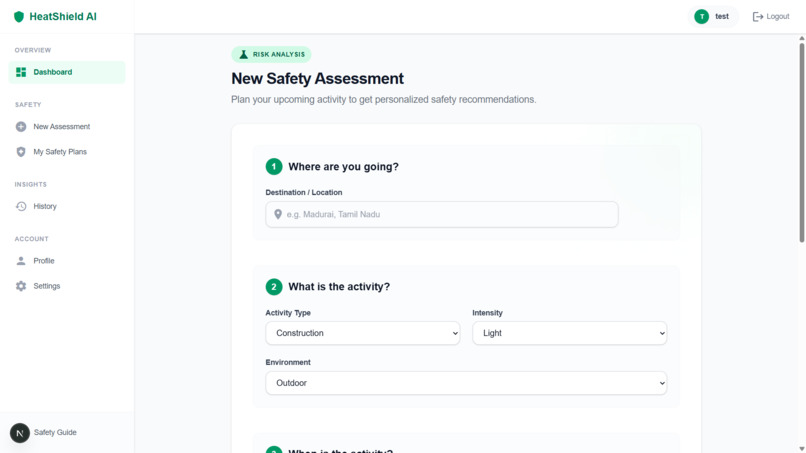Click the INSIGHTS section header in the sidebar
Image resolution: width=806 pixels, height=453 pixels.
pyautogui.click(x=30, y=185)
